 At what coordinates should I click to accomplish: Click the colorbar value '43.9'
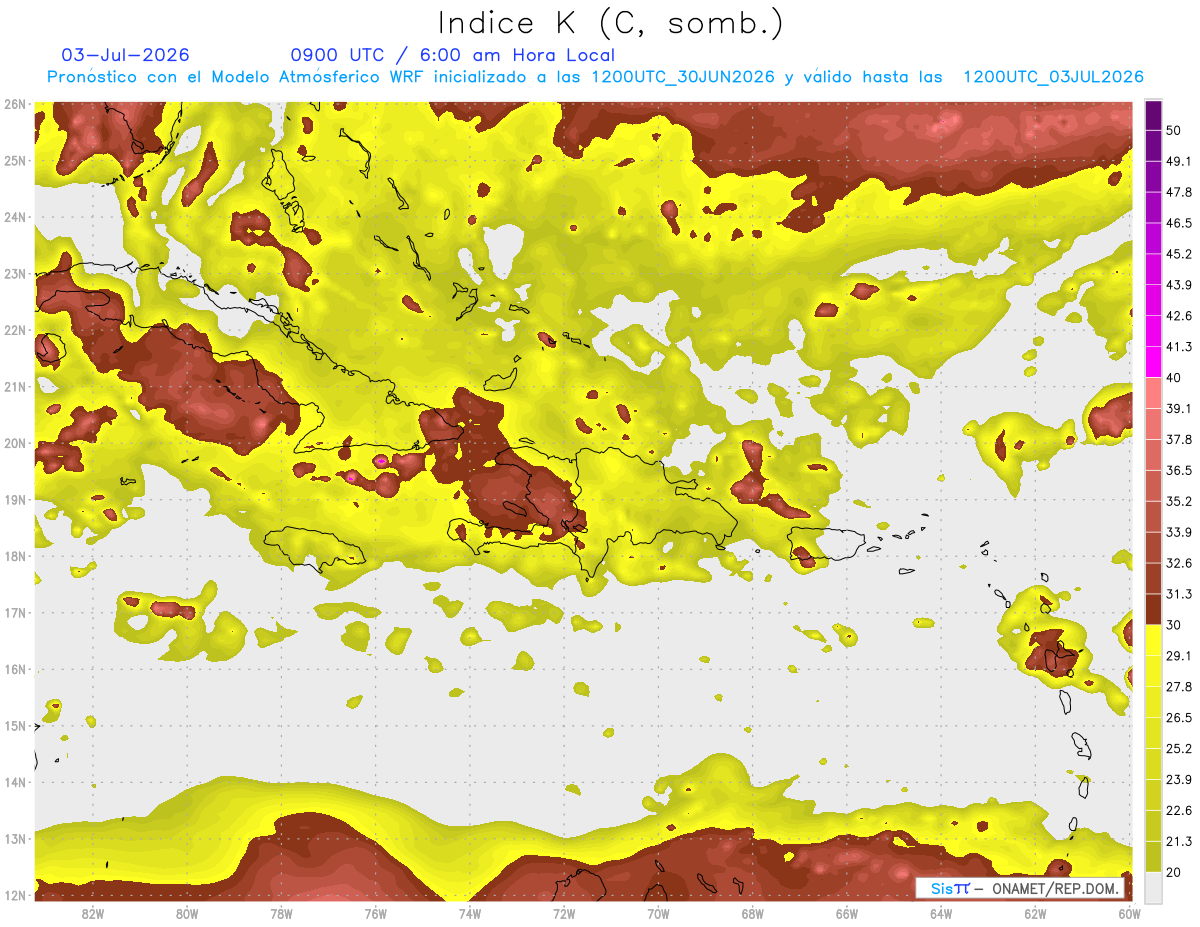pos(1178,285)
